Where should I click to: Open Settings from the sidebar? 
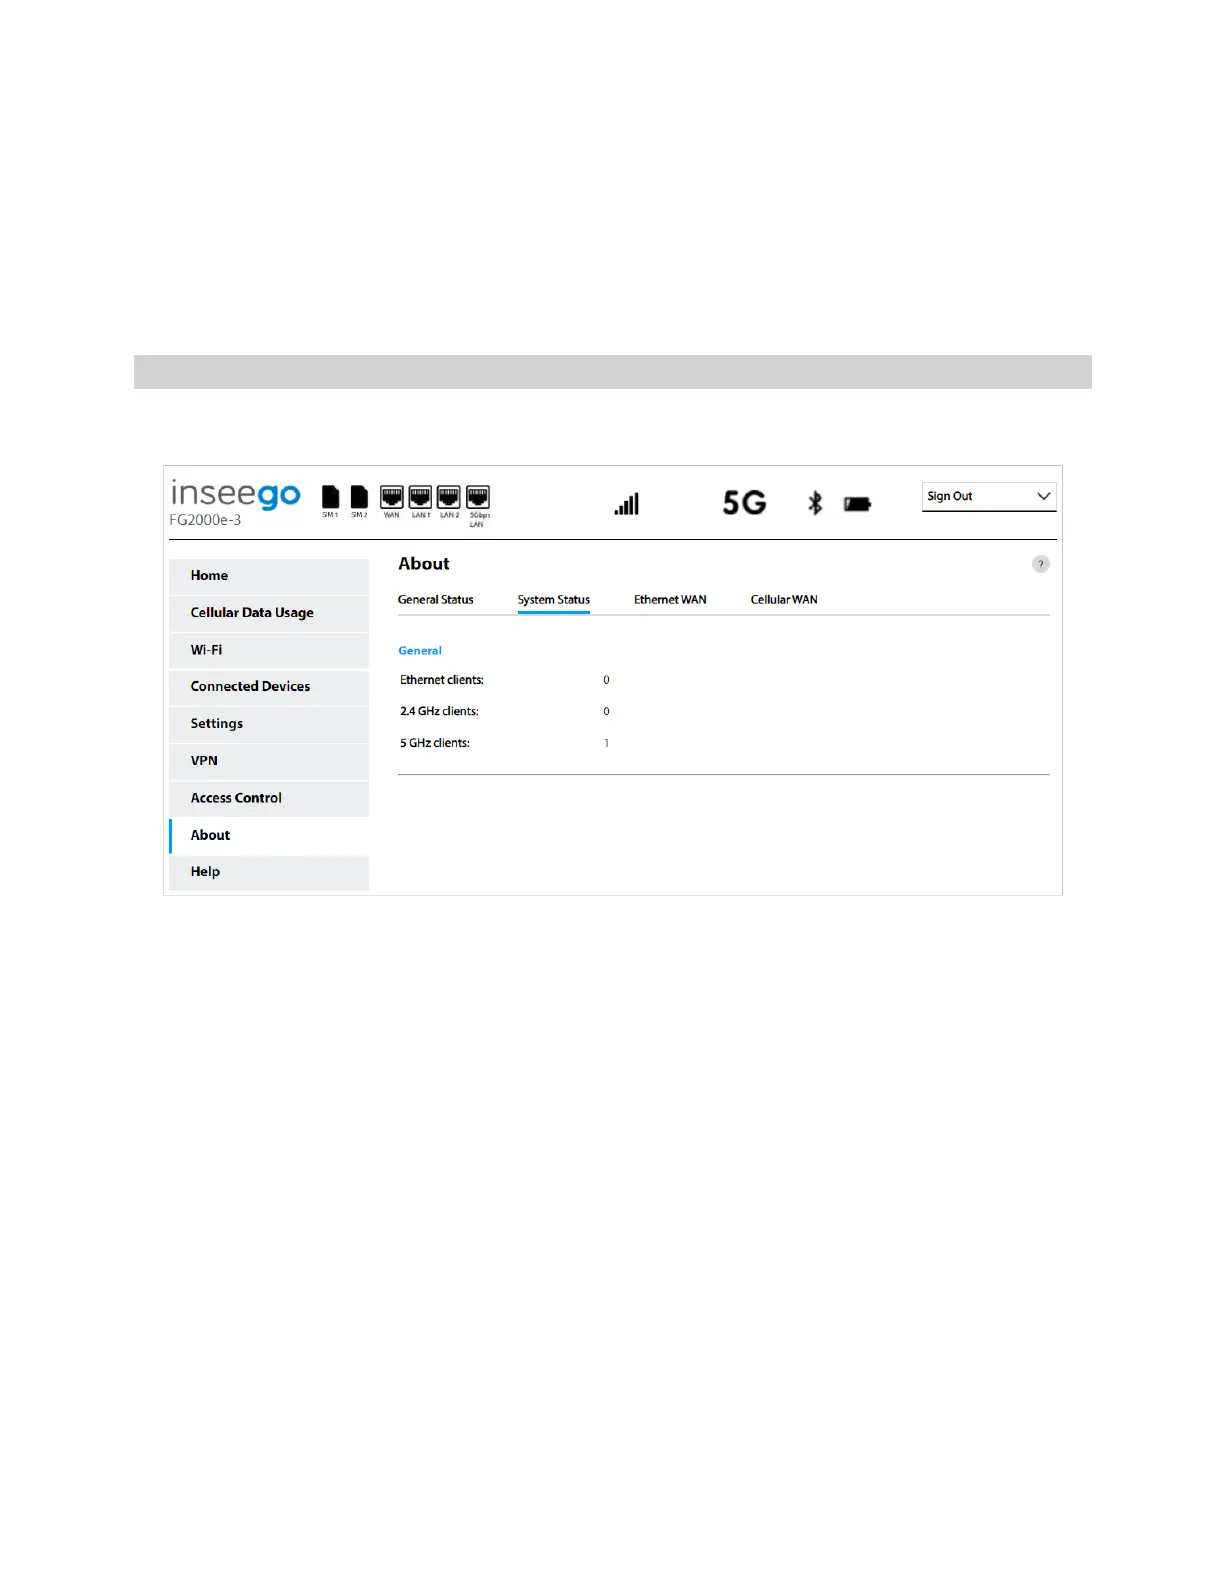coord(269,724)
